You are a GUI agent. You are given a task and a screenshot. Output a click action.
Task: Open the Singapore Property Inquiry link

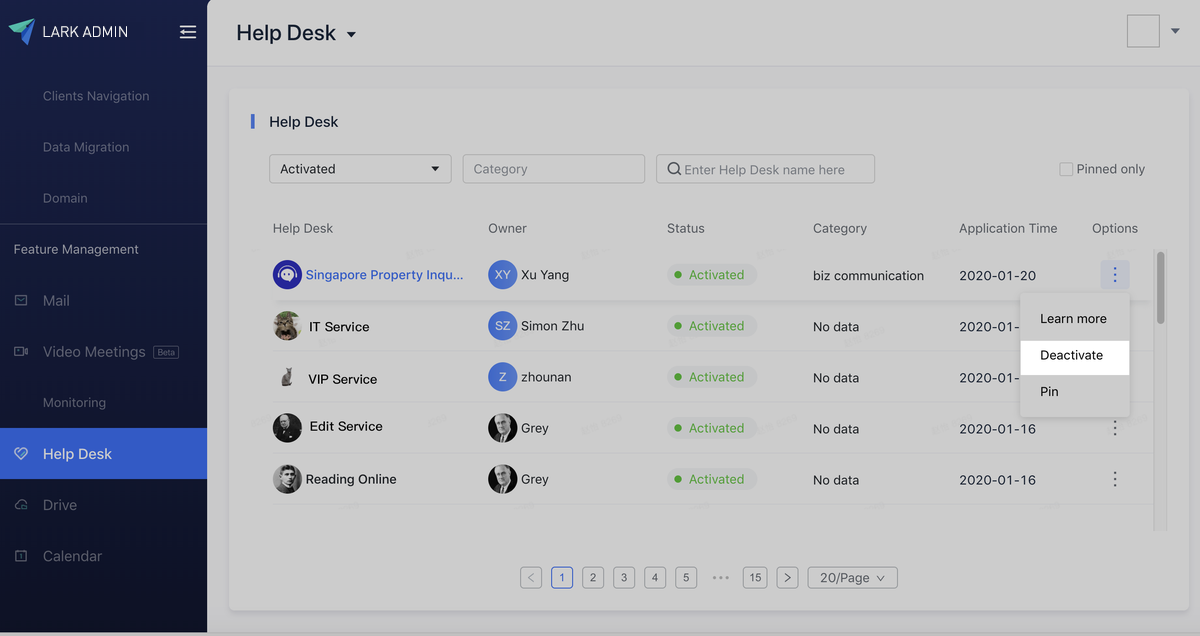click(384, 275)
